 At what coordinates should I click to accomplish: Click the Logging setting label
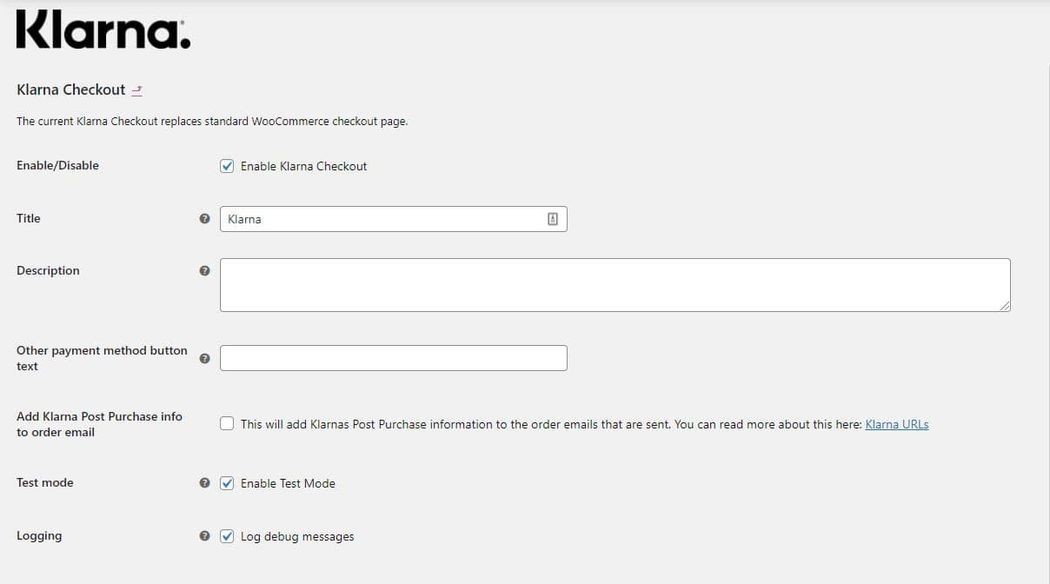pos(39,536)
